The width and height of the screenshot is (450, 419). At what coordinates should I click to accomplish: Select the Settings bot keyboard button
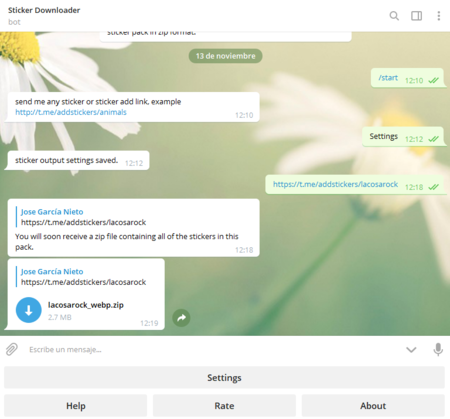pyautogui.click(x=224, y=377)
